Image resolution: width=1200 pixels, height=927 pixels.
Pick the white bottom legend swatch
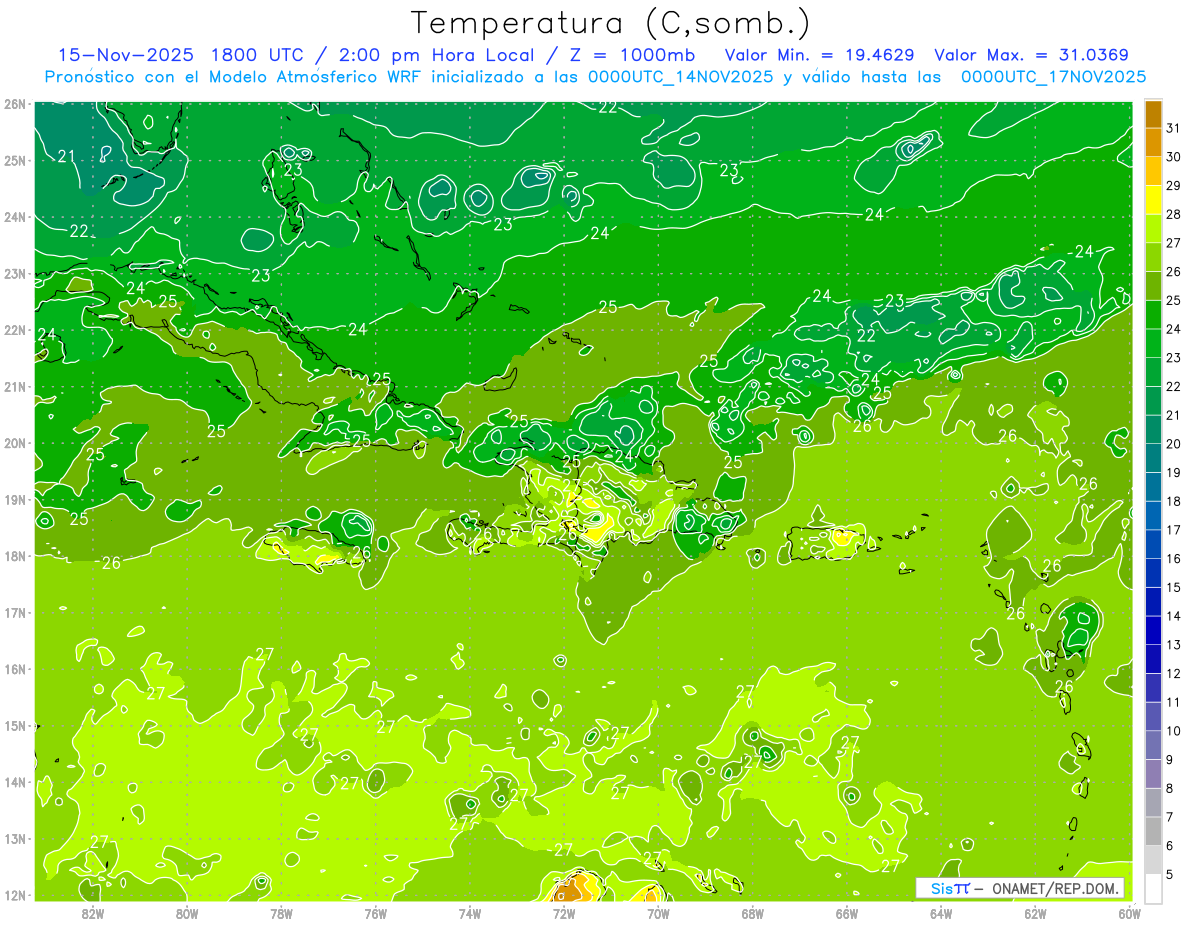1154,888
